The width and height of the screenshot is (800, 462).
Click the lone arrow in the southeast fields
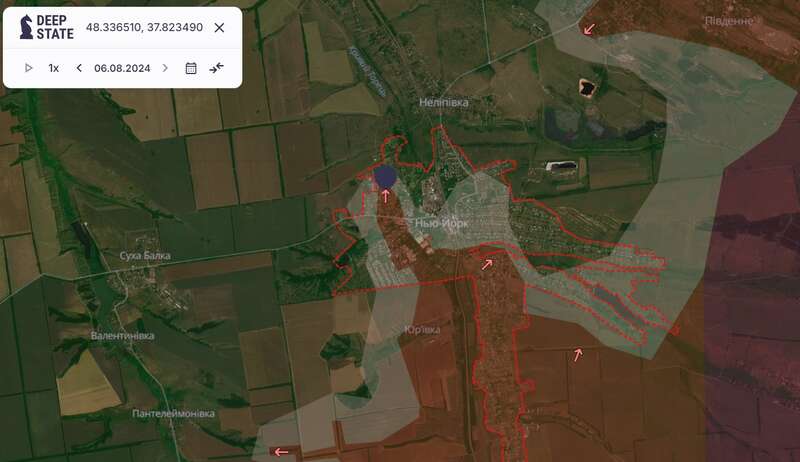click(578, 353)
